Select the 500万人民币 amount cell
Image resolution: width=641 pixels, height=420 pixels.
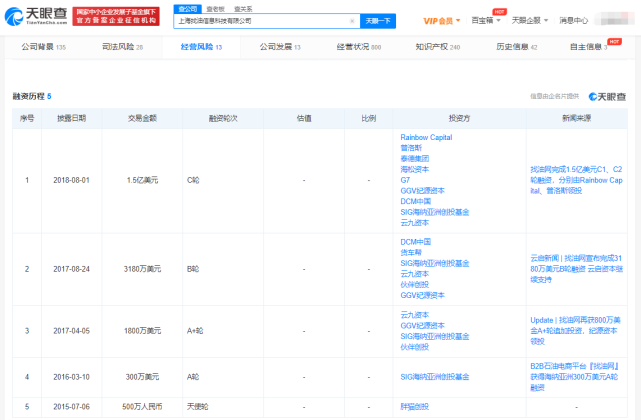pos(142,407)
